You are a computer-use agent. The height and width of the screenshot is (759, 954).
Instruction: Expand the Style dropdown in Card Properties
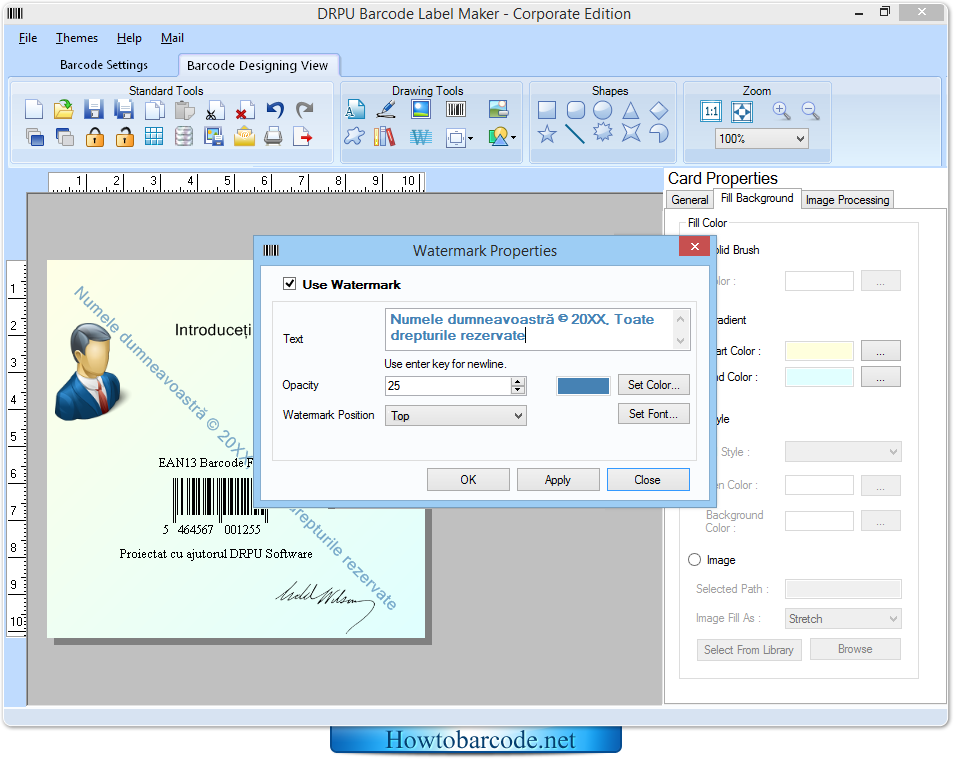tap(843, 452)
